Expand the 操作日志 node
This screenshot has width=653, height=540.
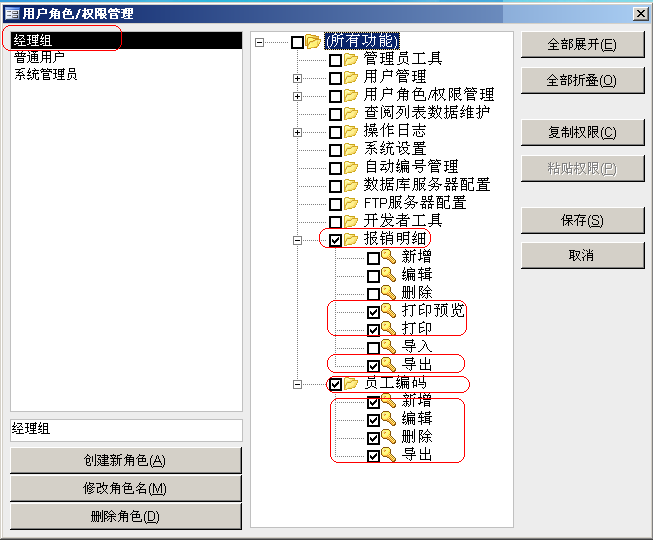[297, 132]
